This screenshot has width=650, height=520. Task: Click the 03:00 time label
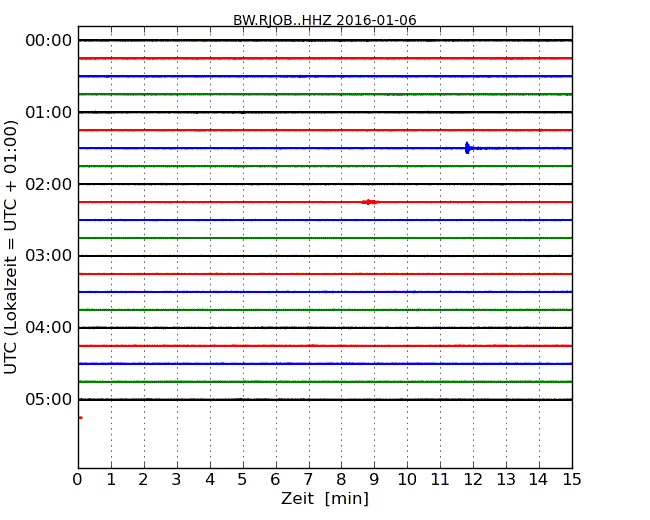49,256
